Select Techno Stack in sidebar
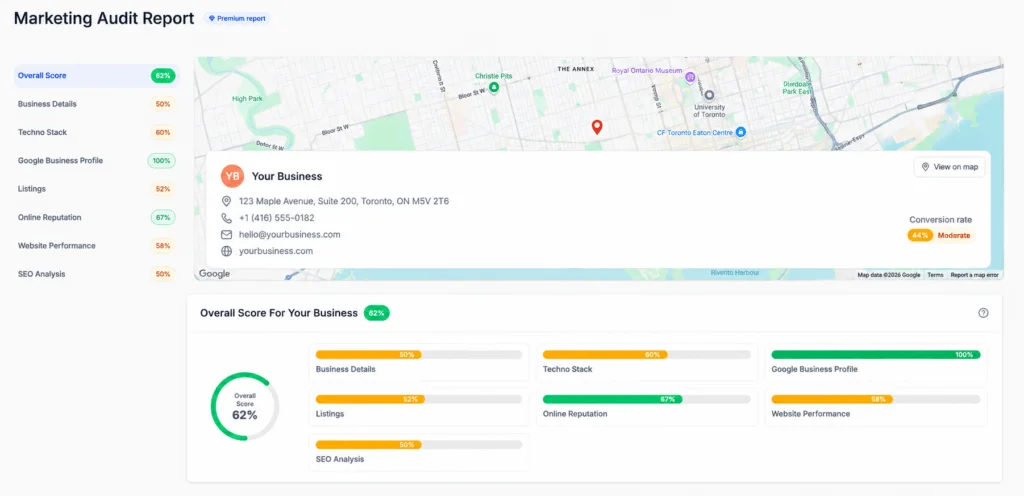1024x496 pixels. click(x=96, y=132)
